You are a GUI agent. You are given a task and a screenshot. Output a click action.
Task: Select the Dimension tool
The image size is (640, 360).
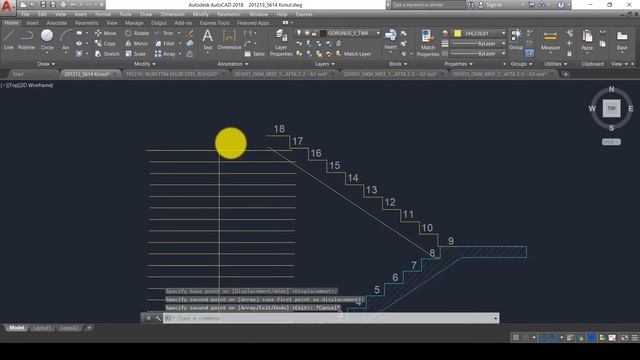click(229, 40)
